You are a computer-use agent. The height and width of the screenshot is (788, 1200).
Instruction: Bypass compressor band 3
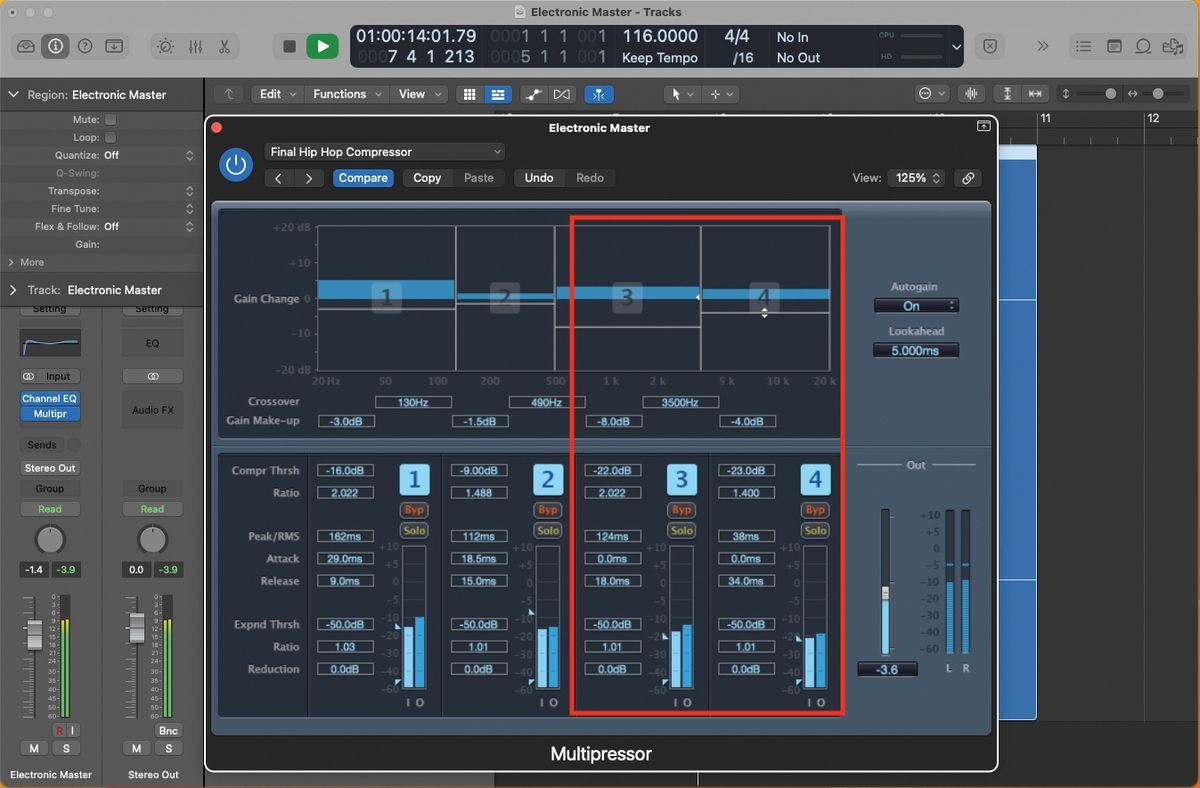pyautogui.click(x=681, y=509)
